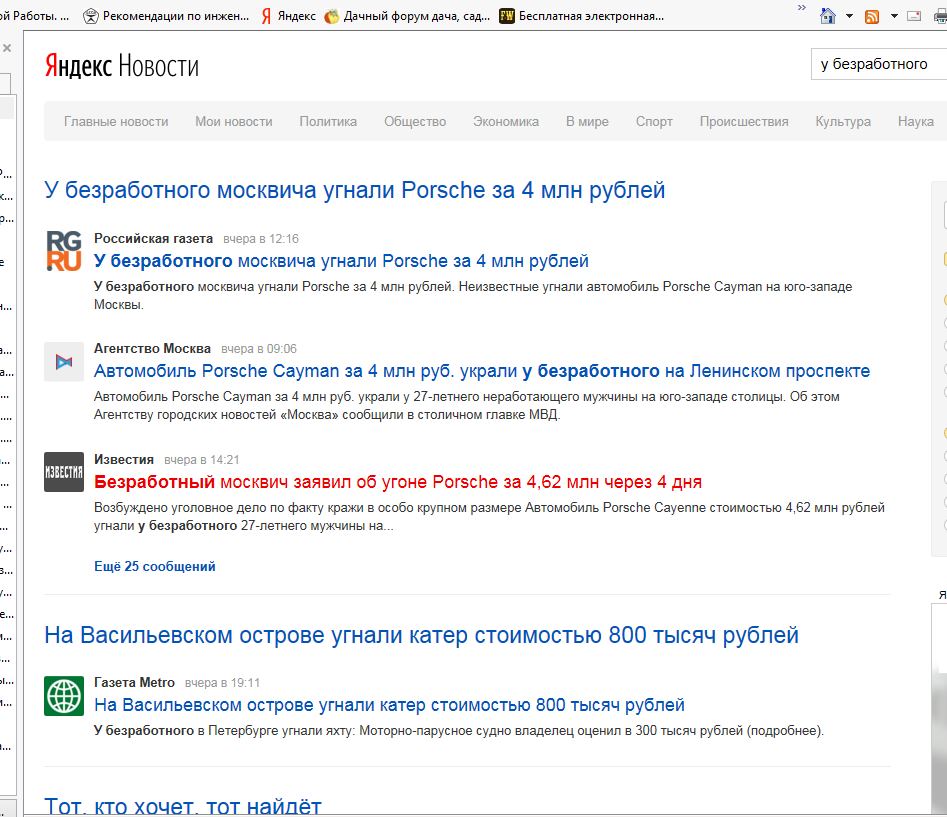Expand 'Ещё 25 сообщений' link

coord(154,566)
